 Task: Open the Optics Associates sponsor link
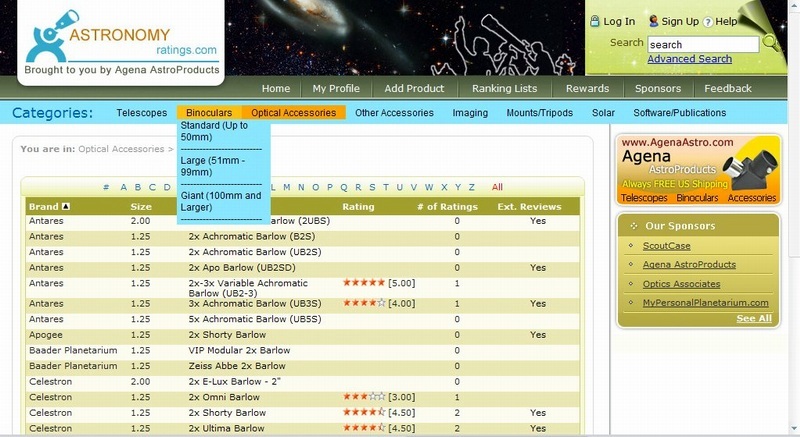(681, 284)
